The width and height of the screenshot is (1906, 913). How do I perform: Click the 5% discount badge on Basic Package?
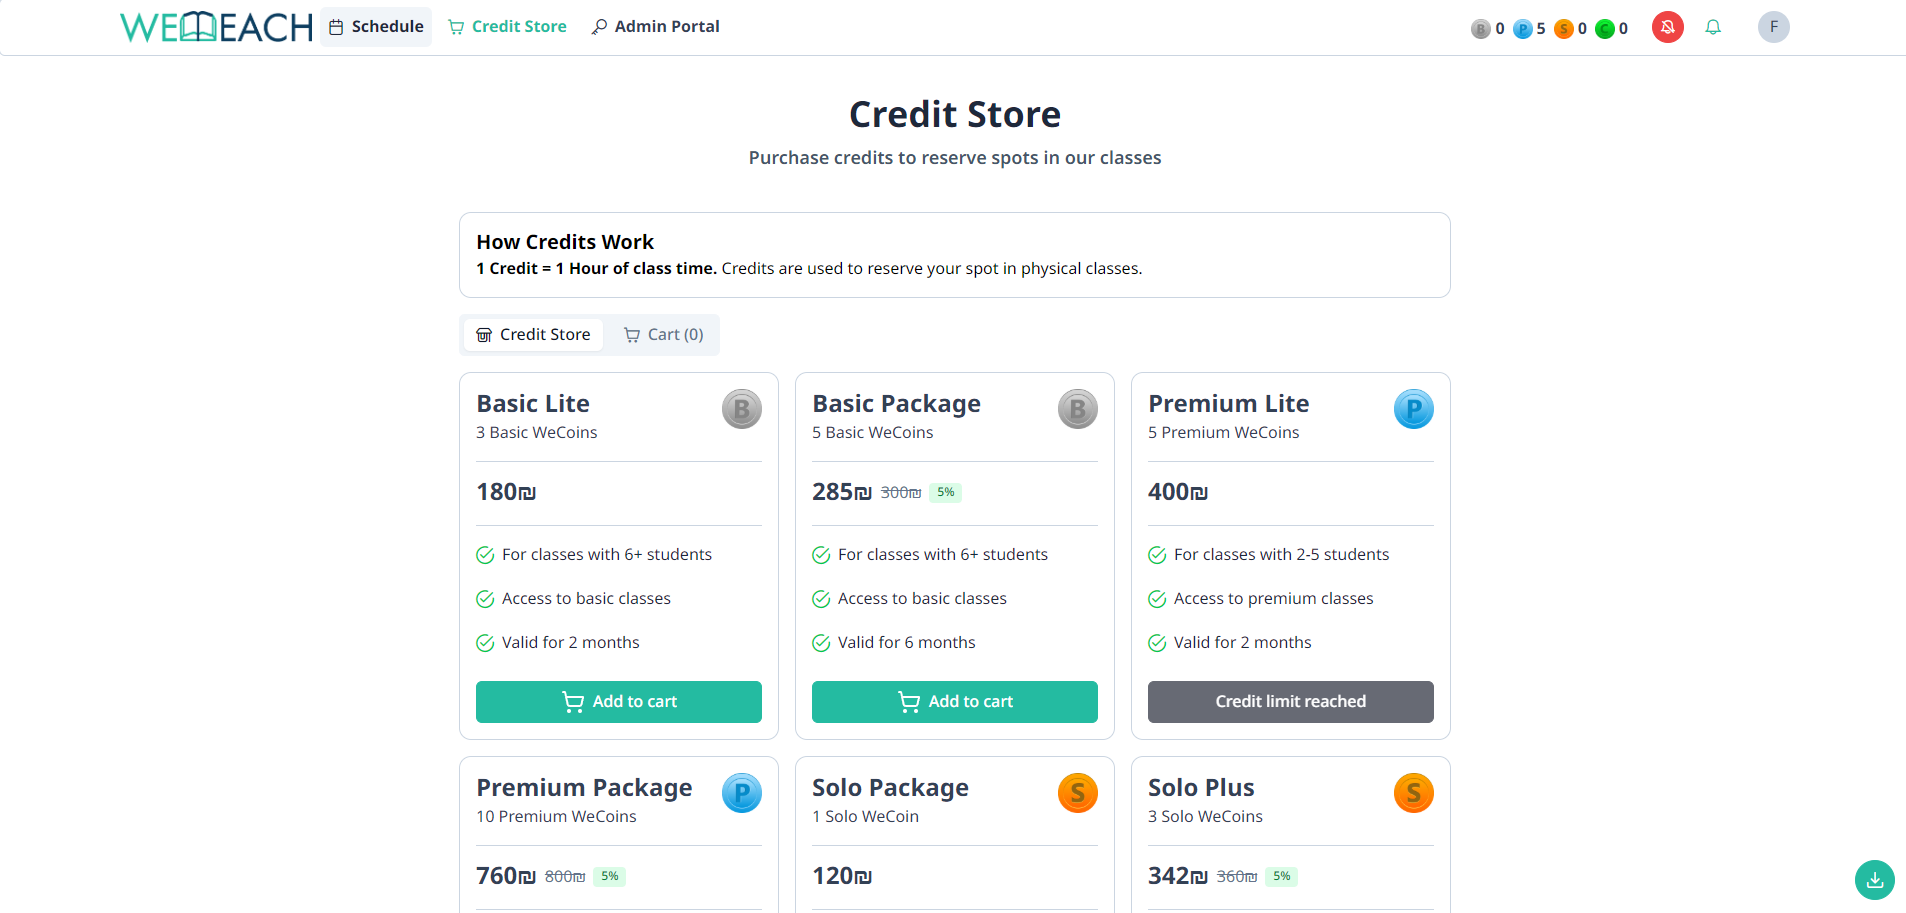pos(945,492)
